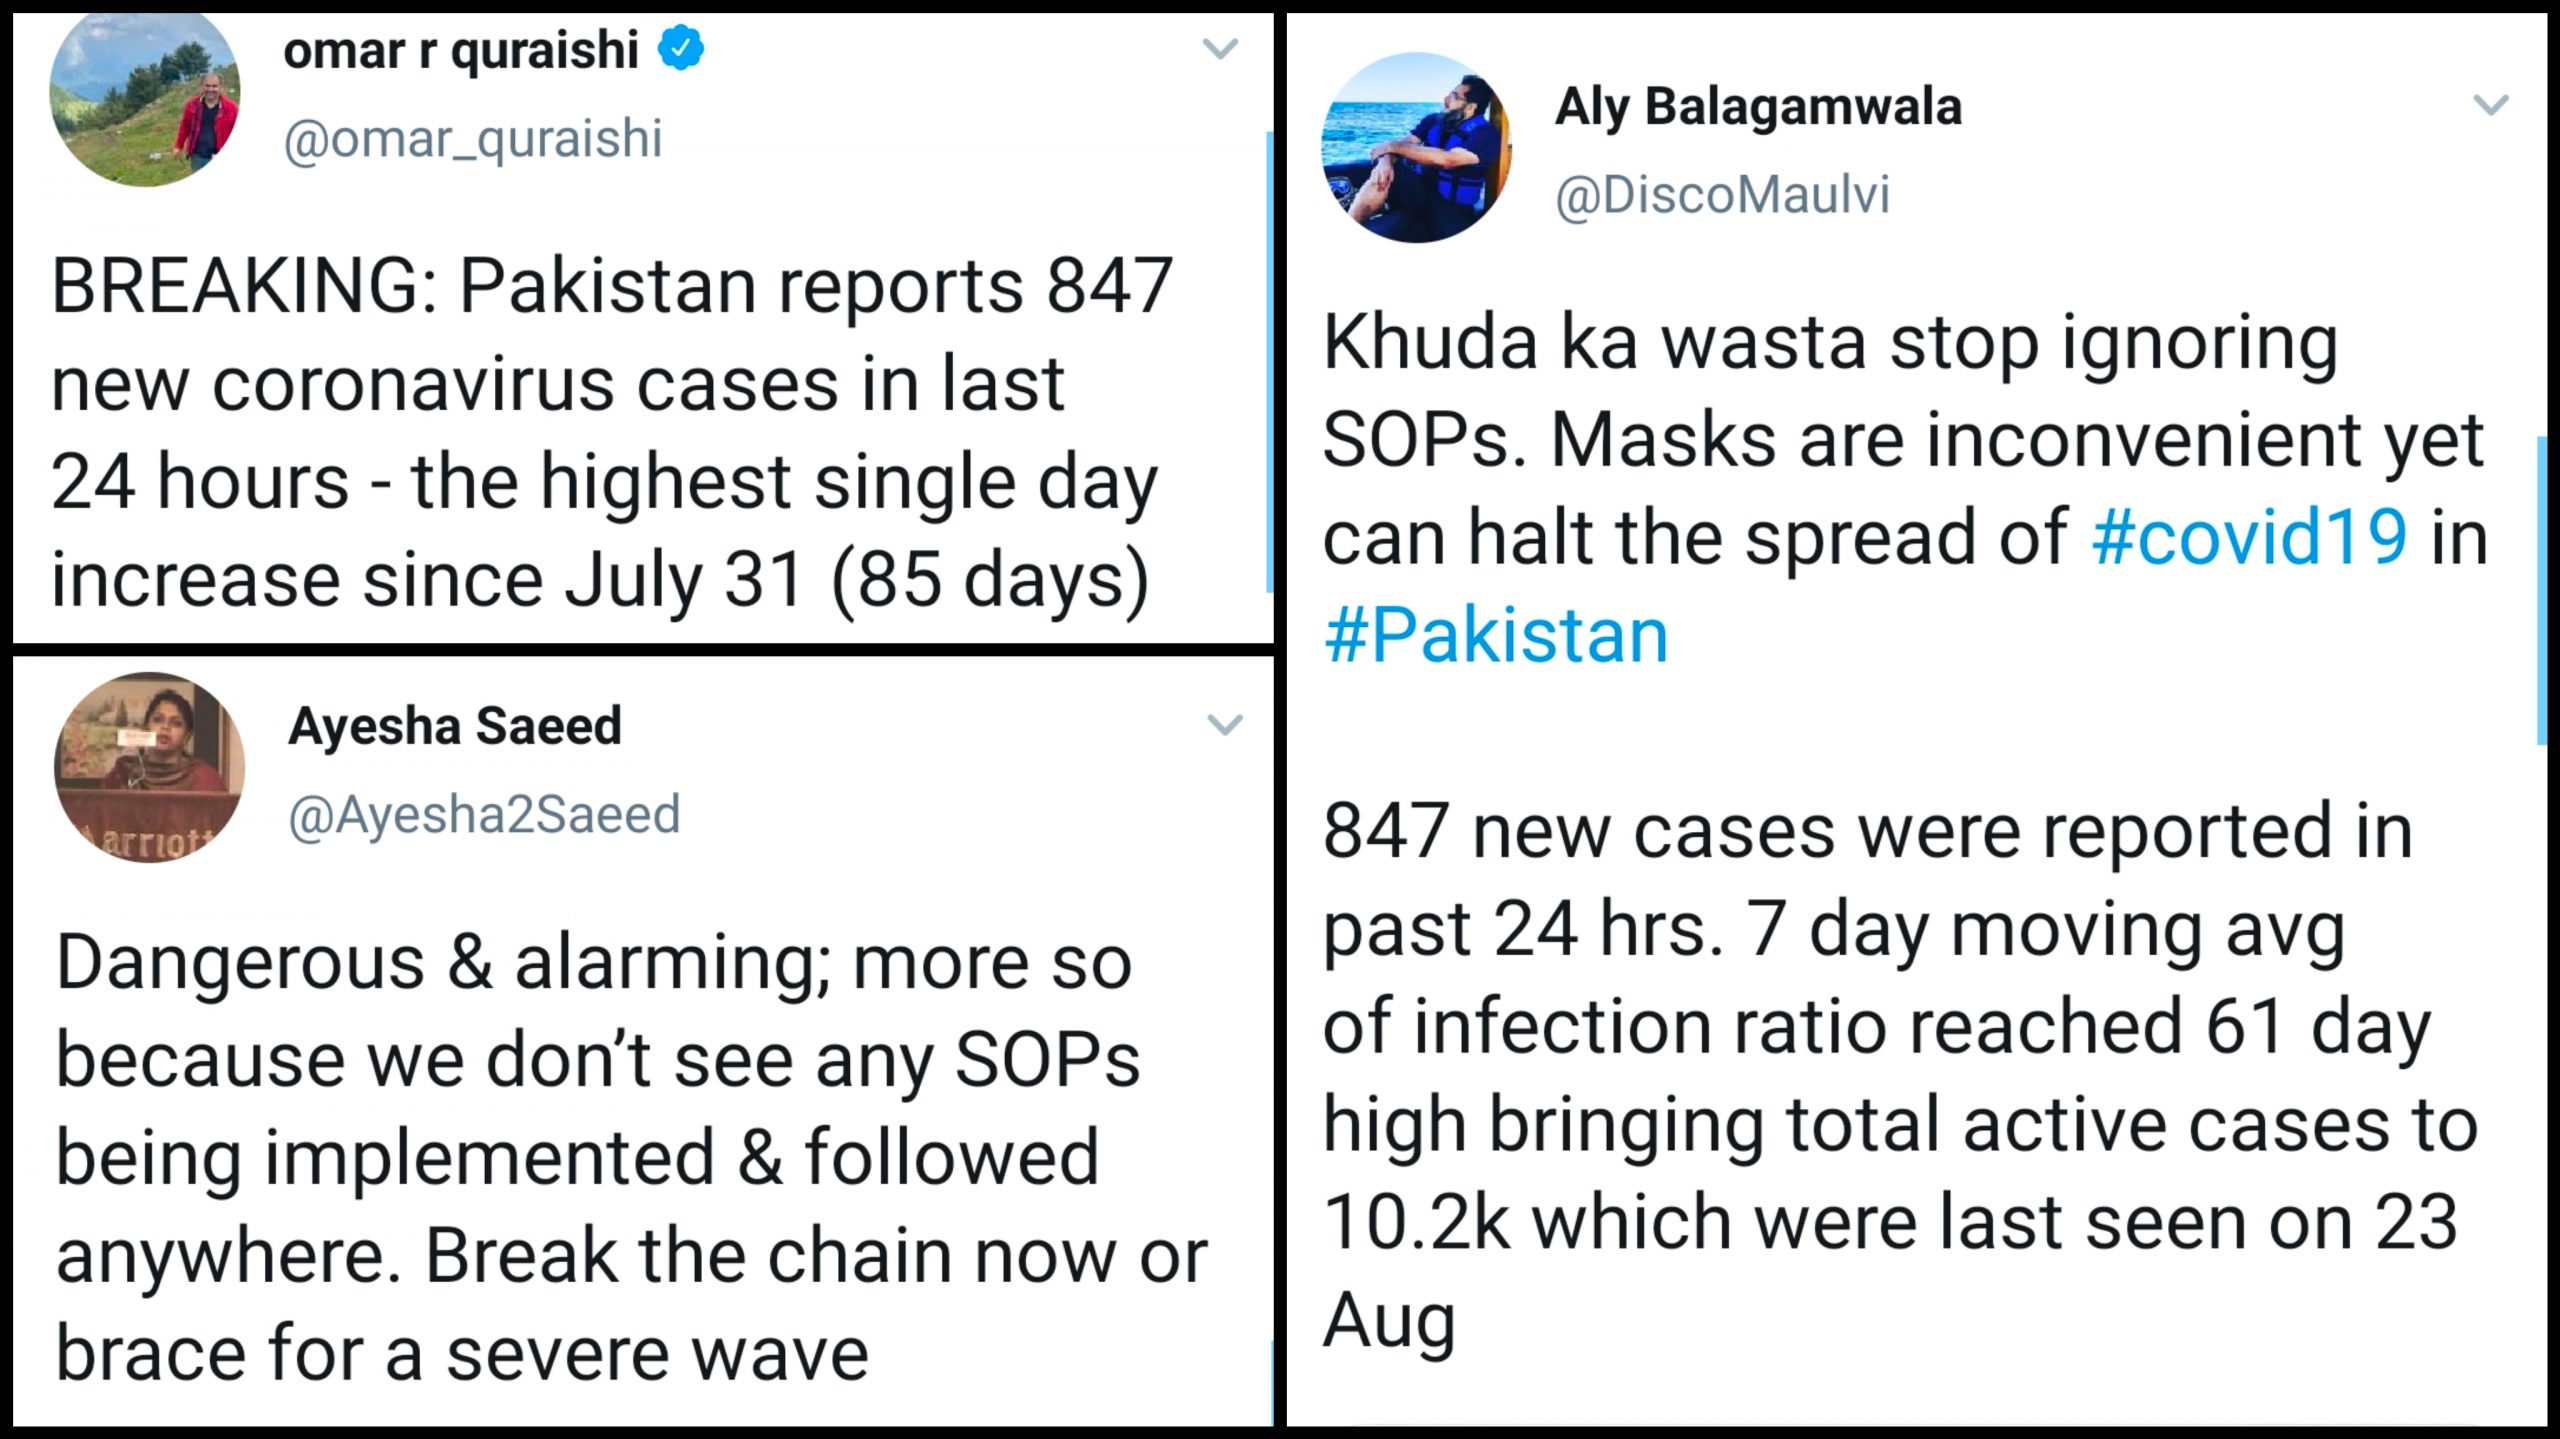Screen dimensions: 2560x1439
Task: Open the BREAKING Pakistan coronavirus cases tweet
Action: pos(610,432)
